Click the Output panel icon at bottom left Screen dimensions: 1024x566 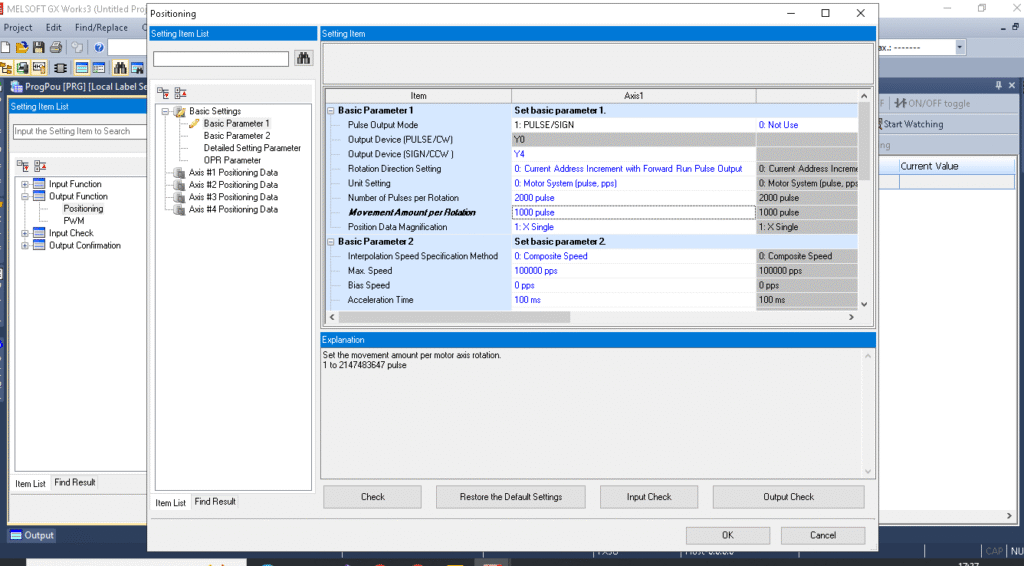[16, 535]
